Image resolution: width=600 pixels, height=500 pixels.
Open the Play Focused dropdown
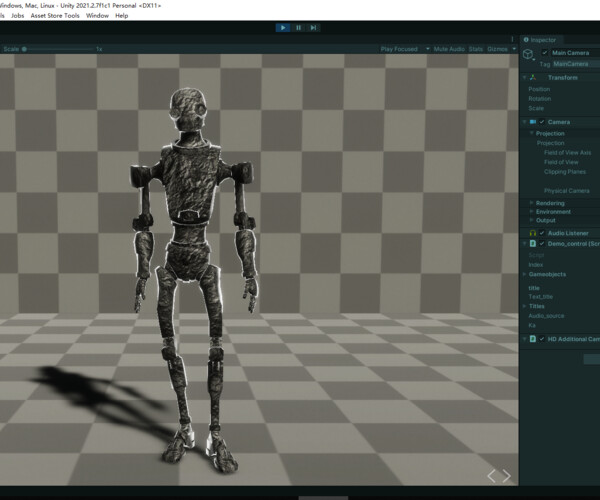pyautogui.click(x=402, y=48)
